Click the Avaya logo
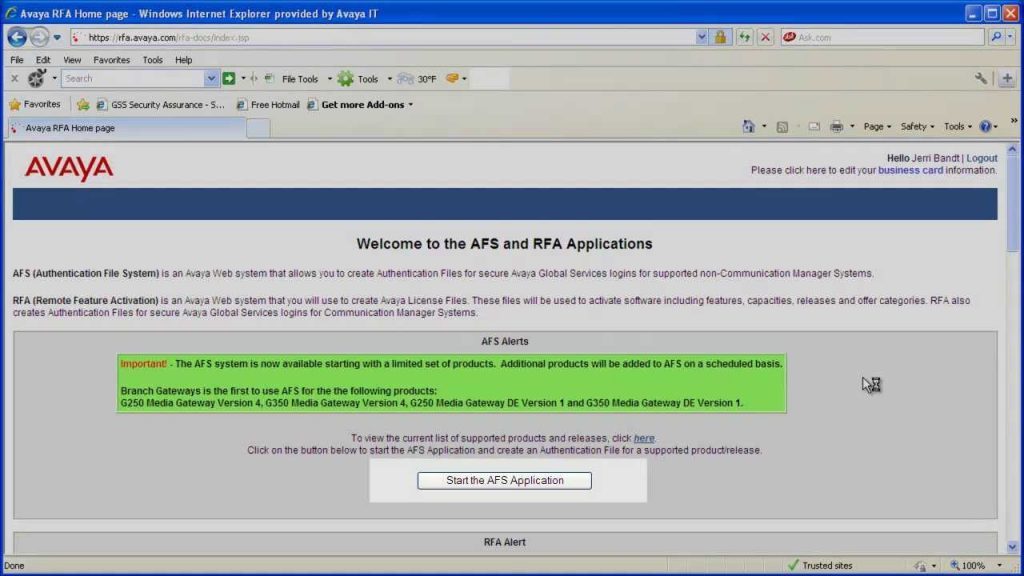 (69, 168)
